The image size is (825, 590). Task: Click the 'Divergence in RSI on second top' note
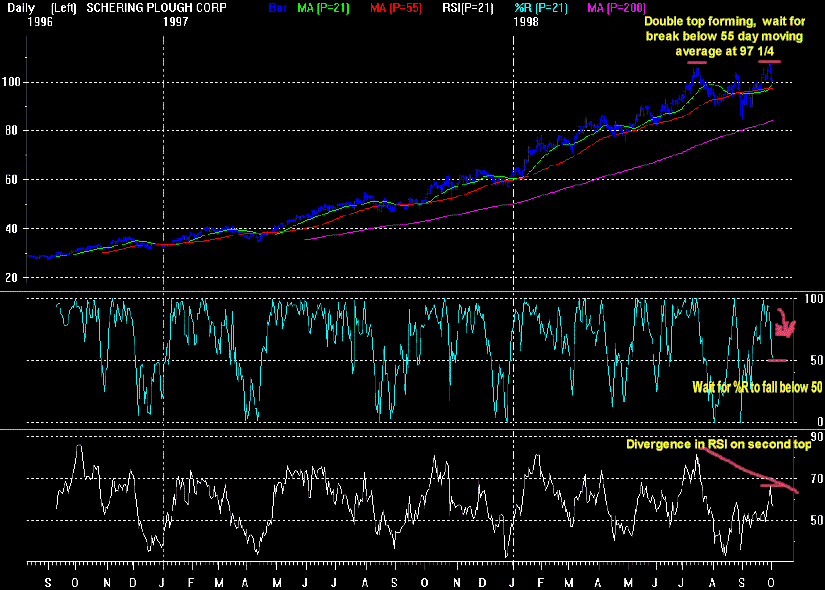(719, 444)
